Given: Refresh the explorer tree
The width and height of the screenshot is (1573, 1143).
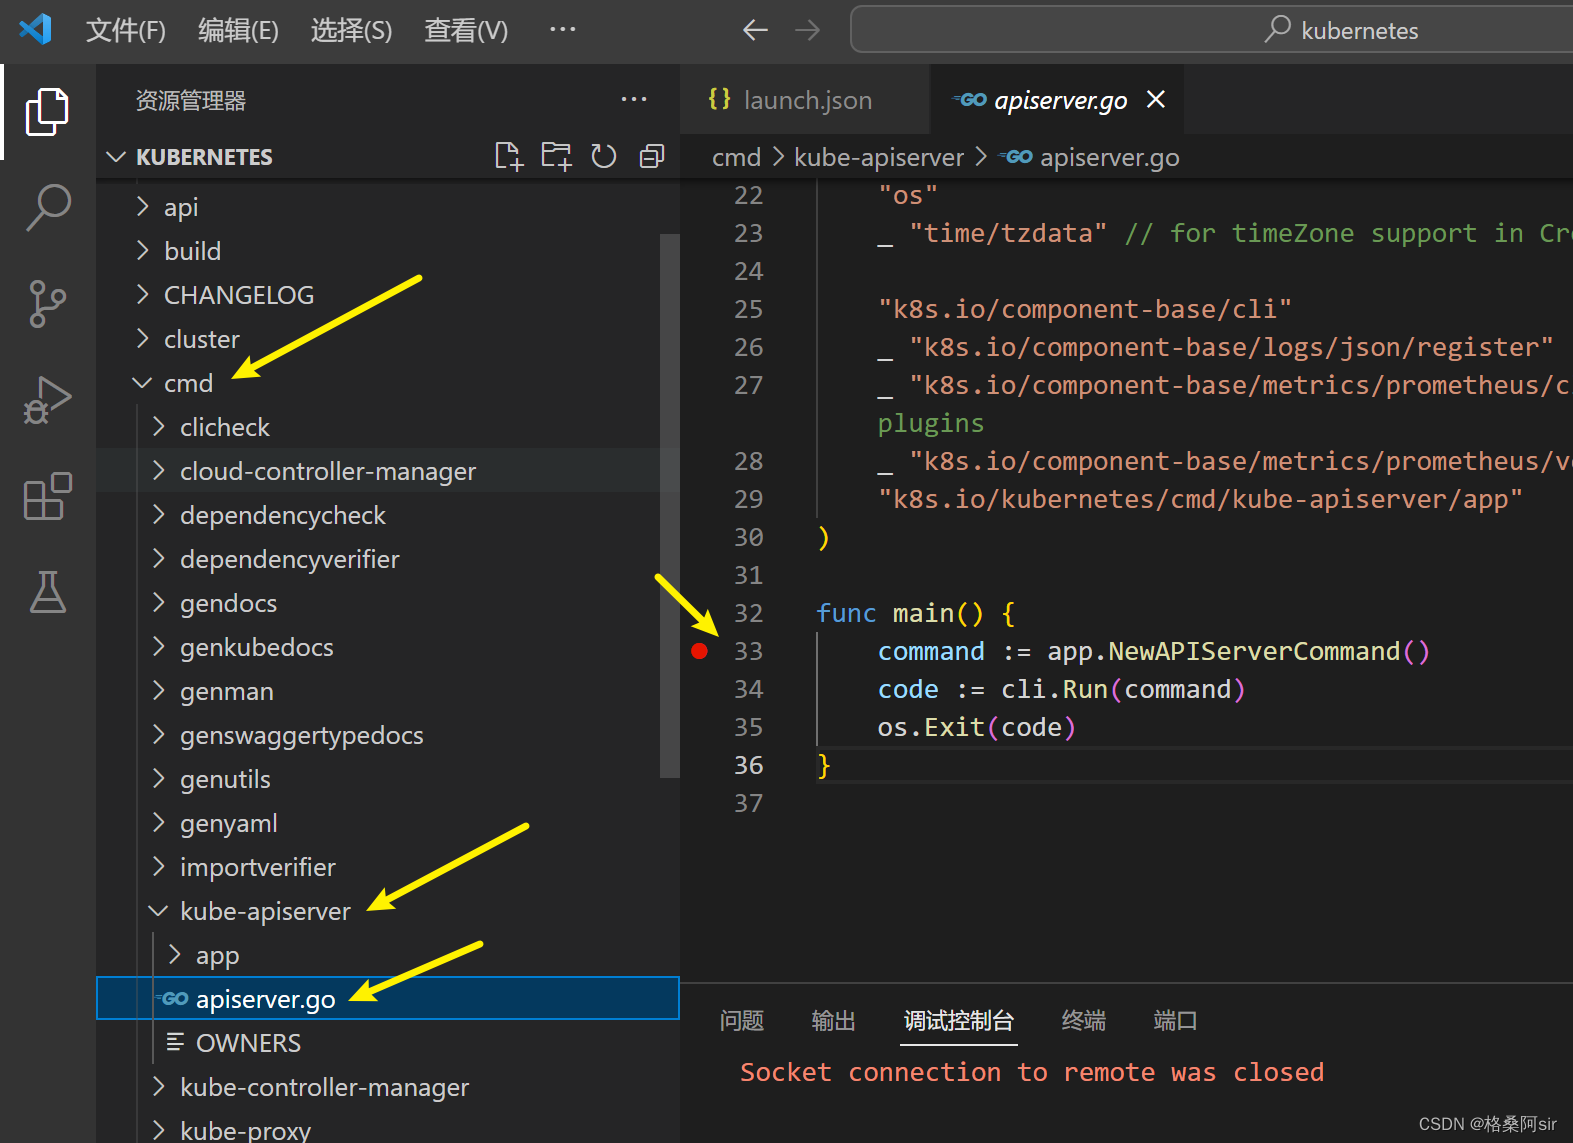Looking at the screenshot, I should (603, 156).
